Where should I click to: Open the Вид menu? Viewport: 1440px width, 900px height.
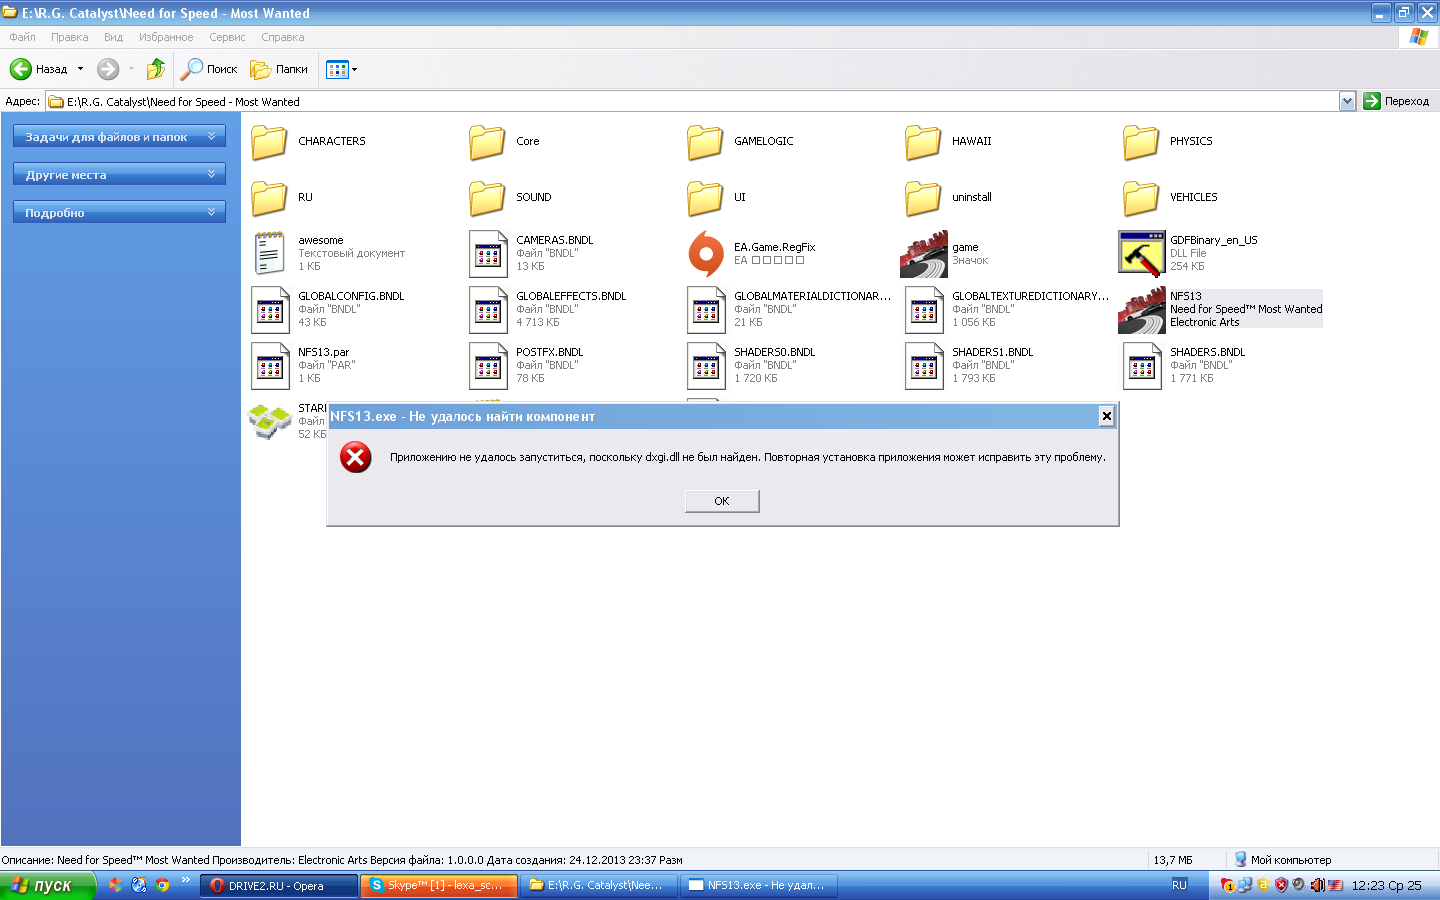113,37
